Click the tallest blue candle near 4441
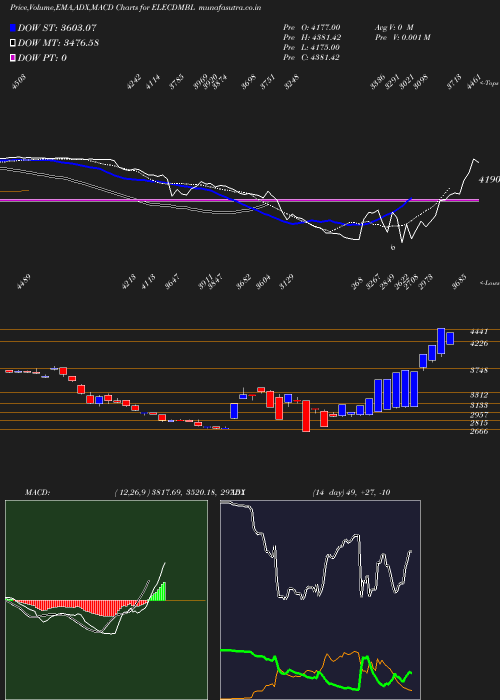This screenshot has width=500, height=700. (x=441, y=341)
